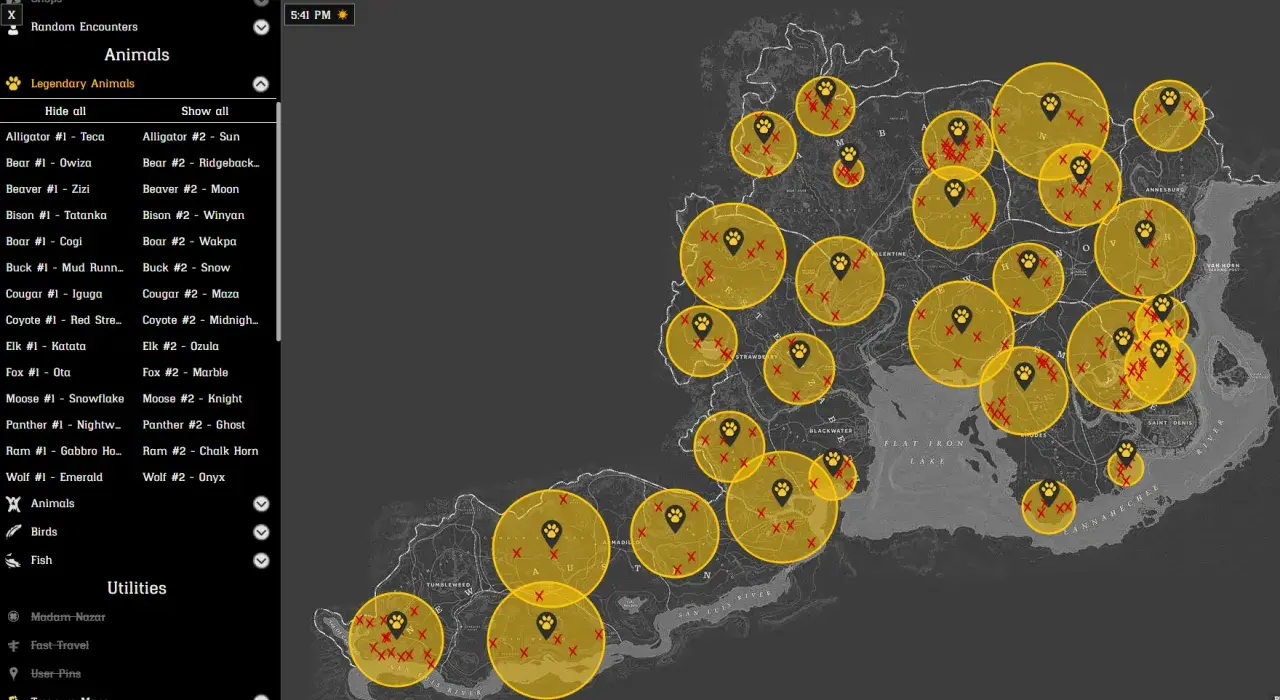1280x700 pixels.
Task: Select paw marker below the Tumbleweed label
Action: pos(396,625)
